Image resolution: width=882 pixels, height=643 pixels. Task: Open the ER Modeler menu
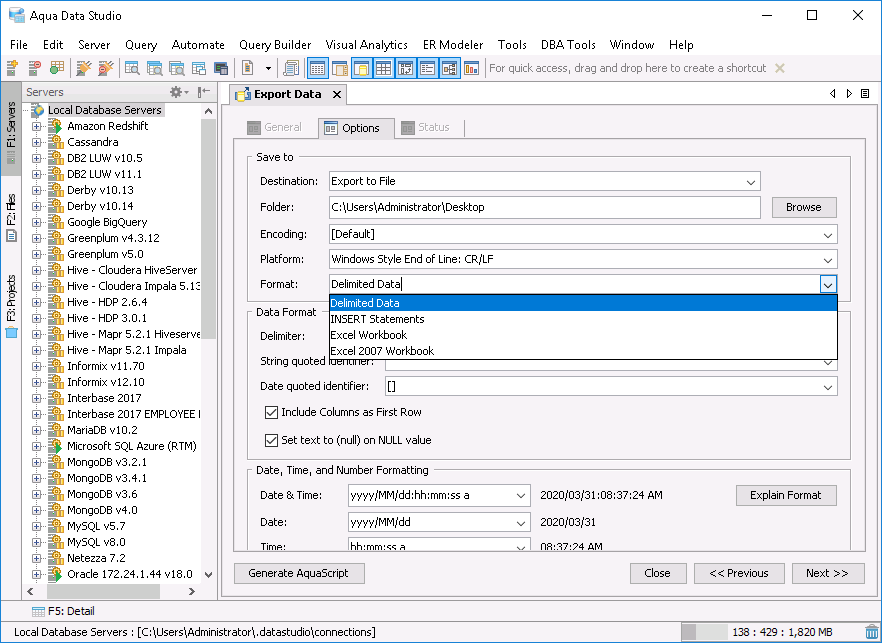453,45
